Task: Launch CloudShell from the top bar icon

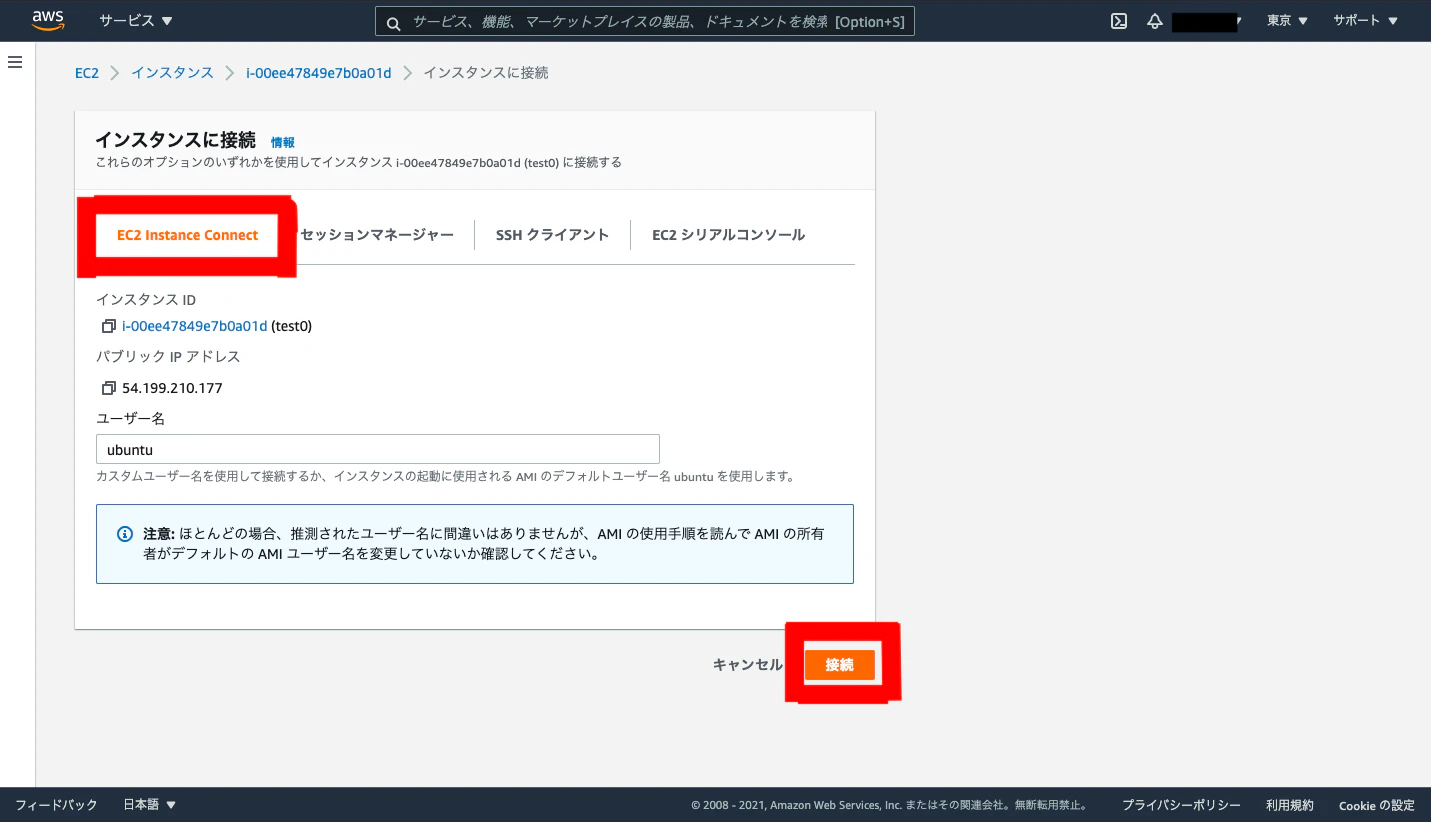Action: pyautogui.click(x=1119, y=21)
